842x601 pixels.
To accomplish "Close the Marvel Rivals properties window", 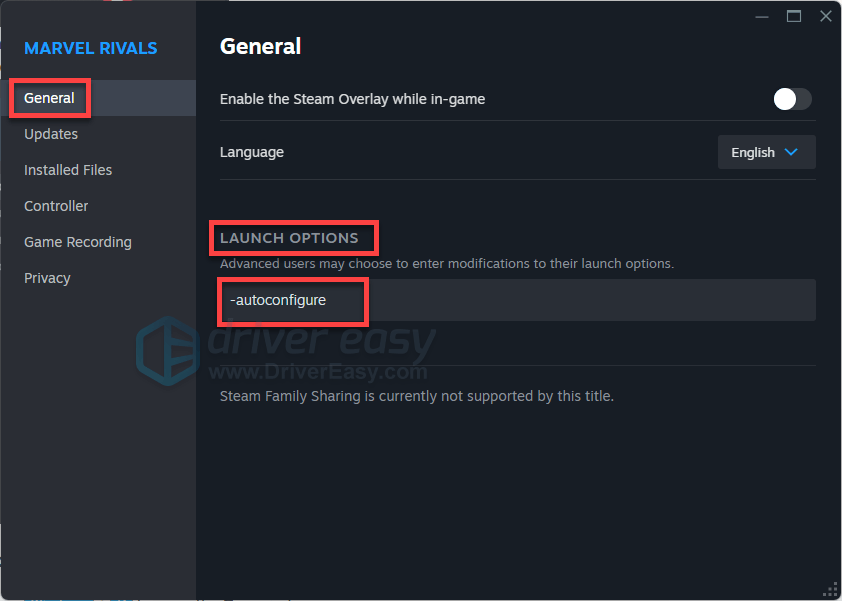I will pos(825,16).
